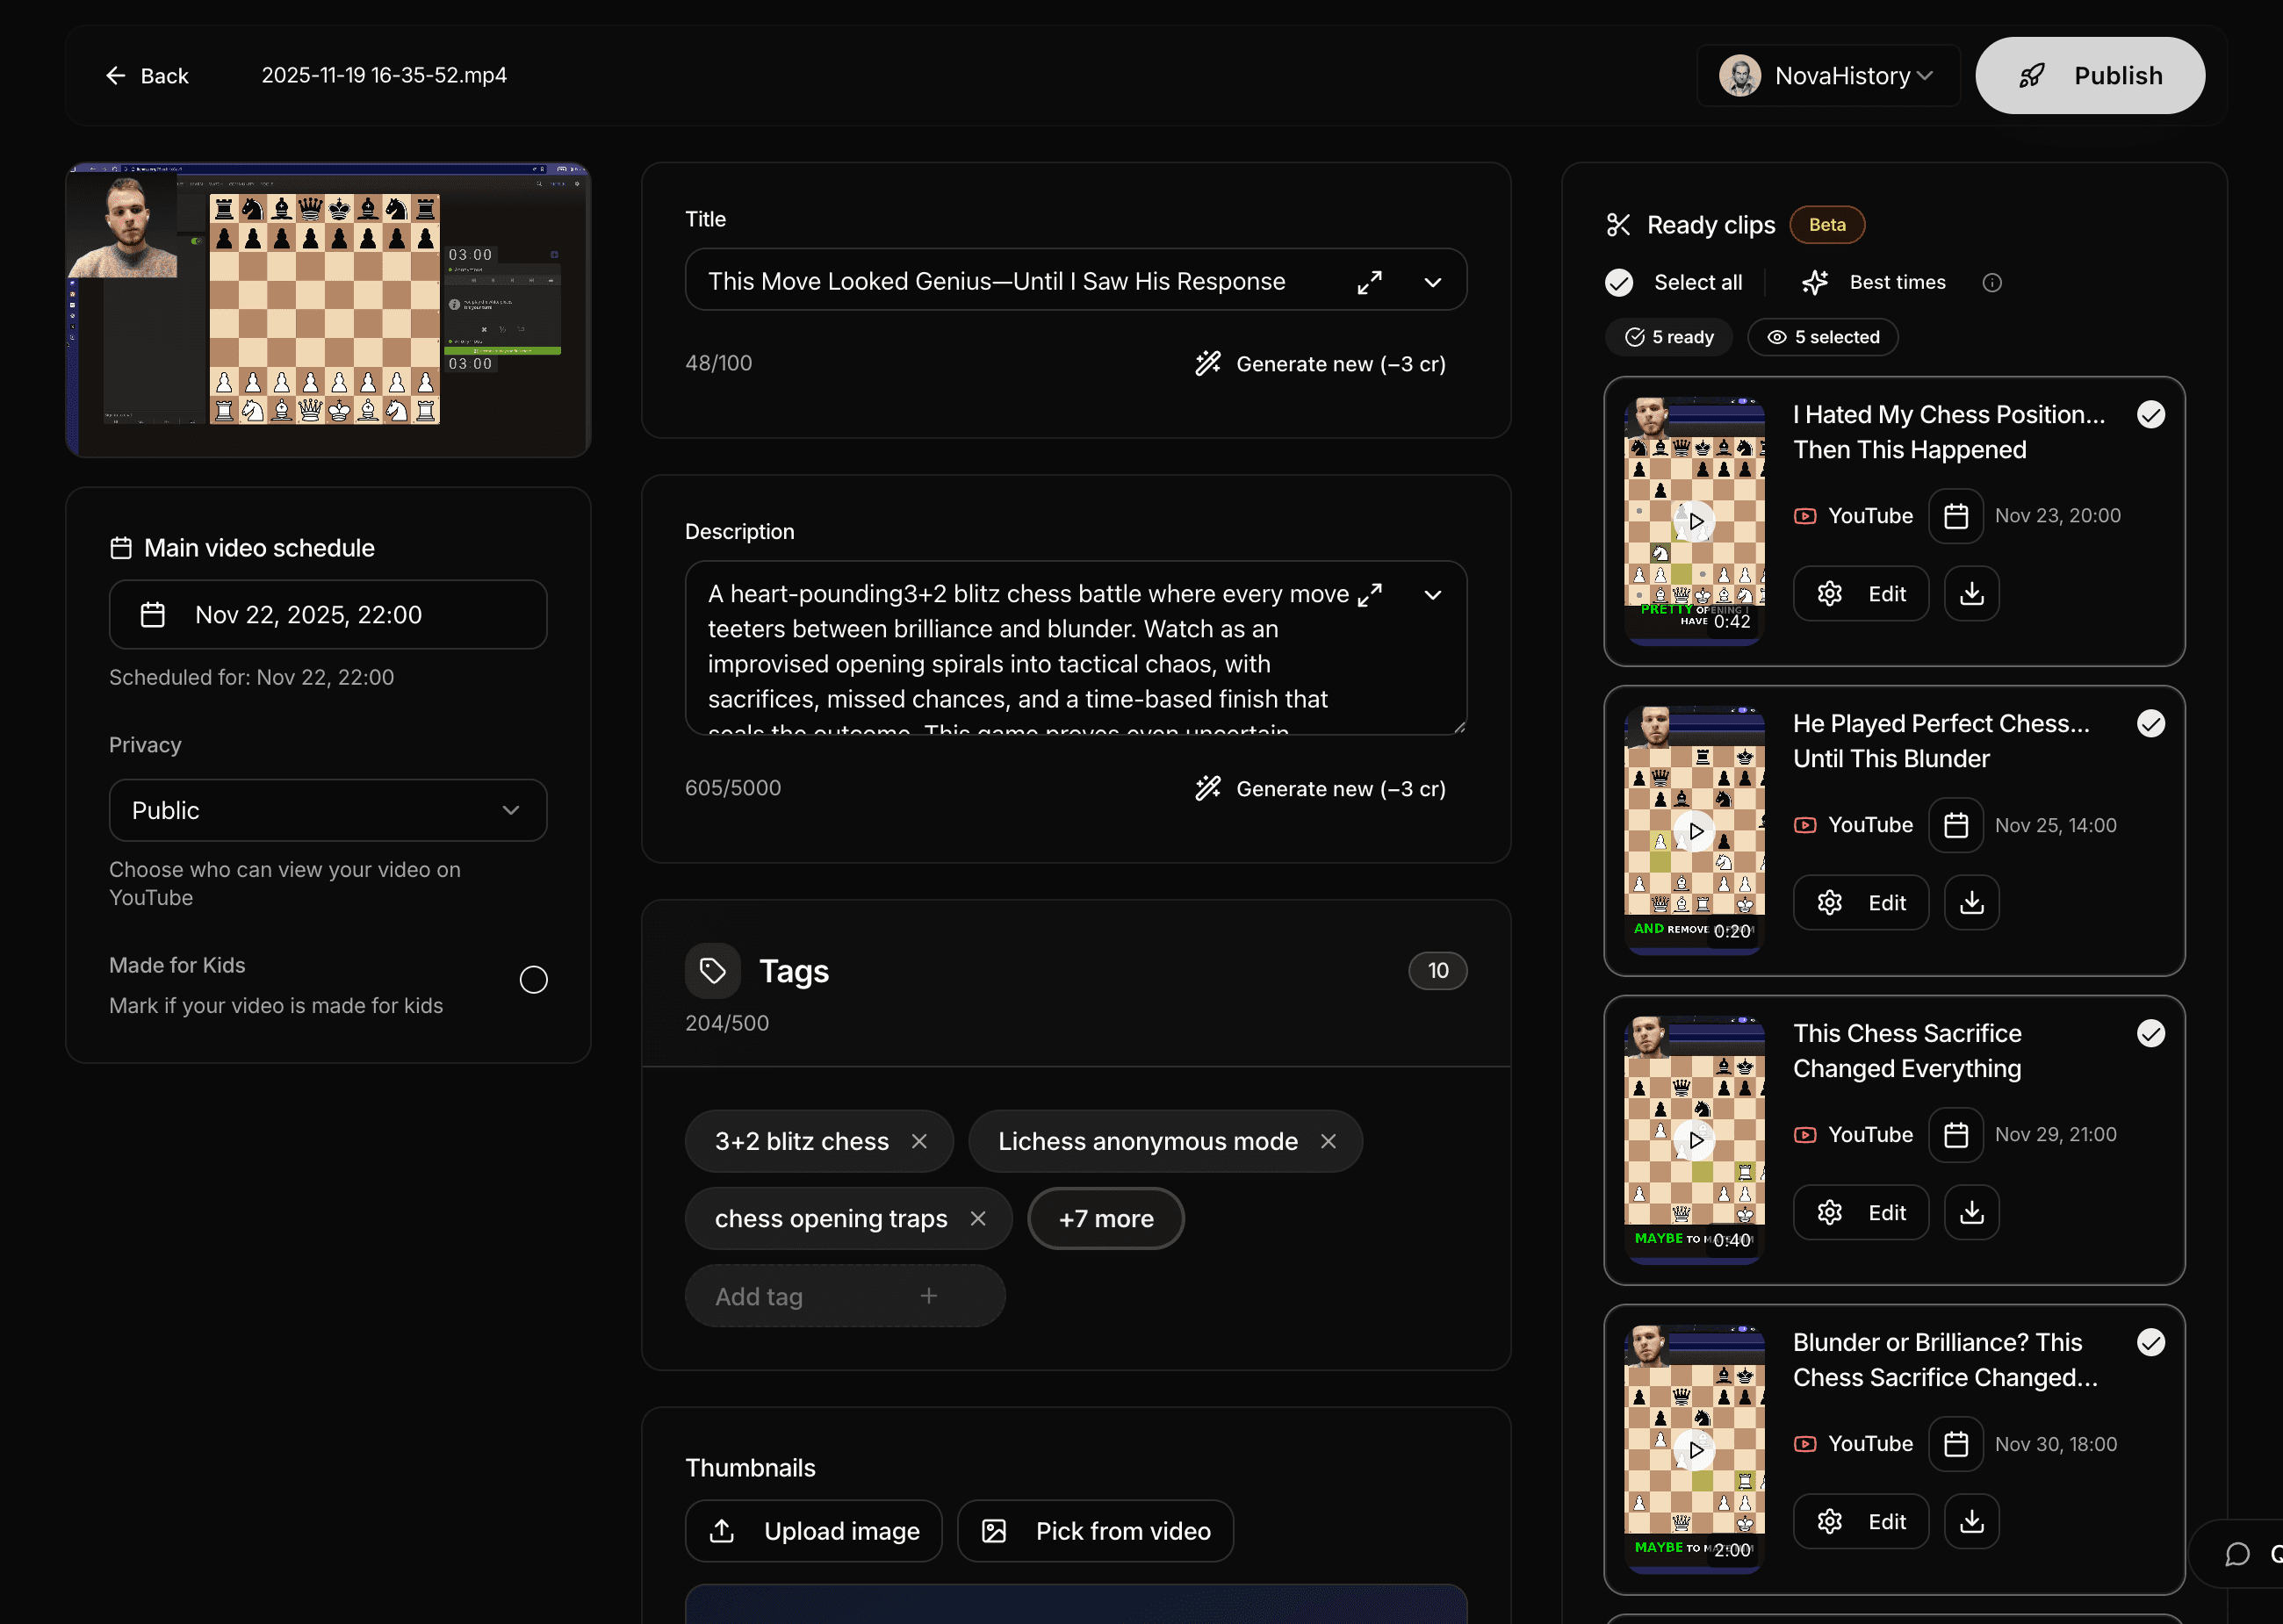
Task: Toggle the Made for Kids radio
Action: [533, 979]
